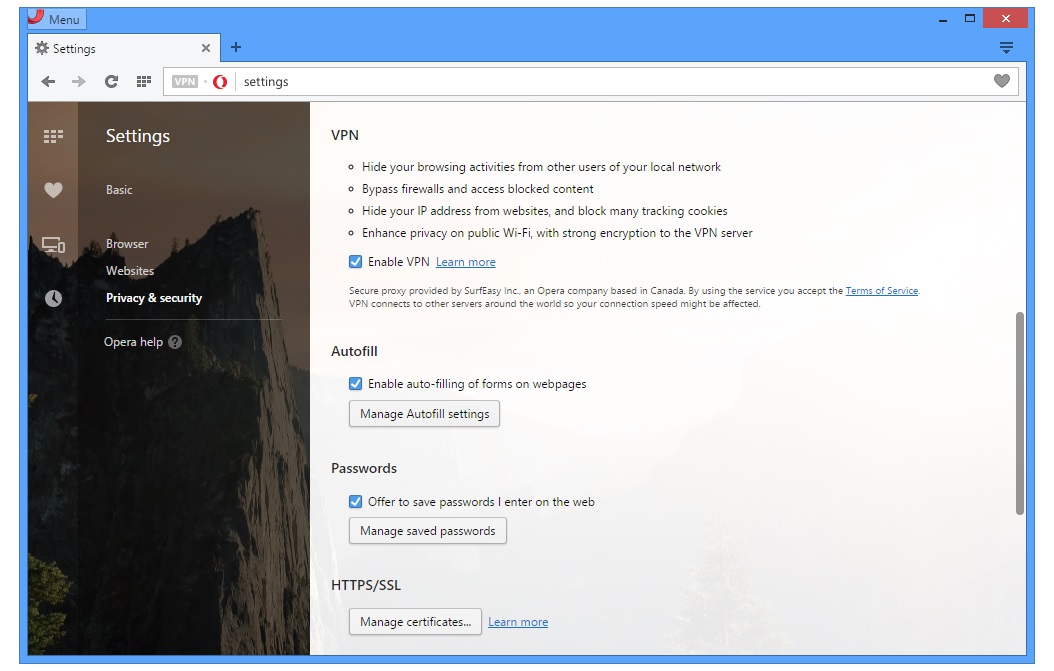Image resolution: width=1054 pixels, height=671 pixels.
Task: Click 'Enhance privacy on public Wi-Fi' bullet
Action: pyautogui.click(x=557, y=233)
